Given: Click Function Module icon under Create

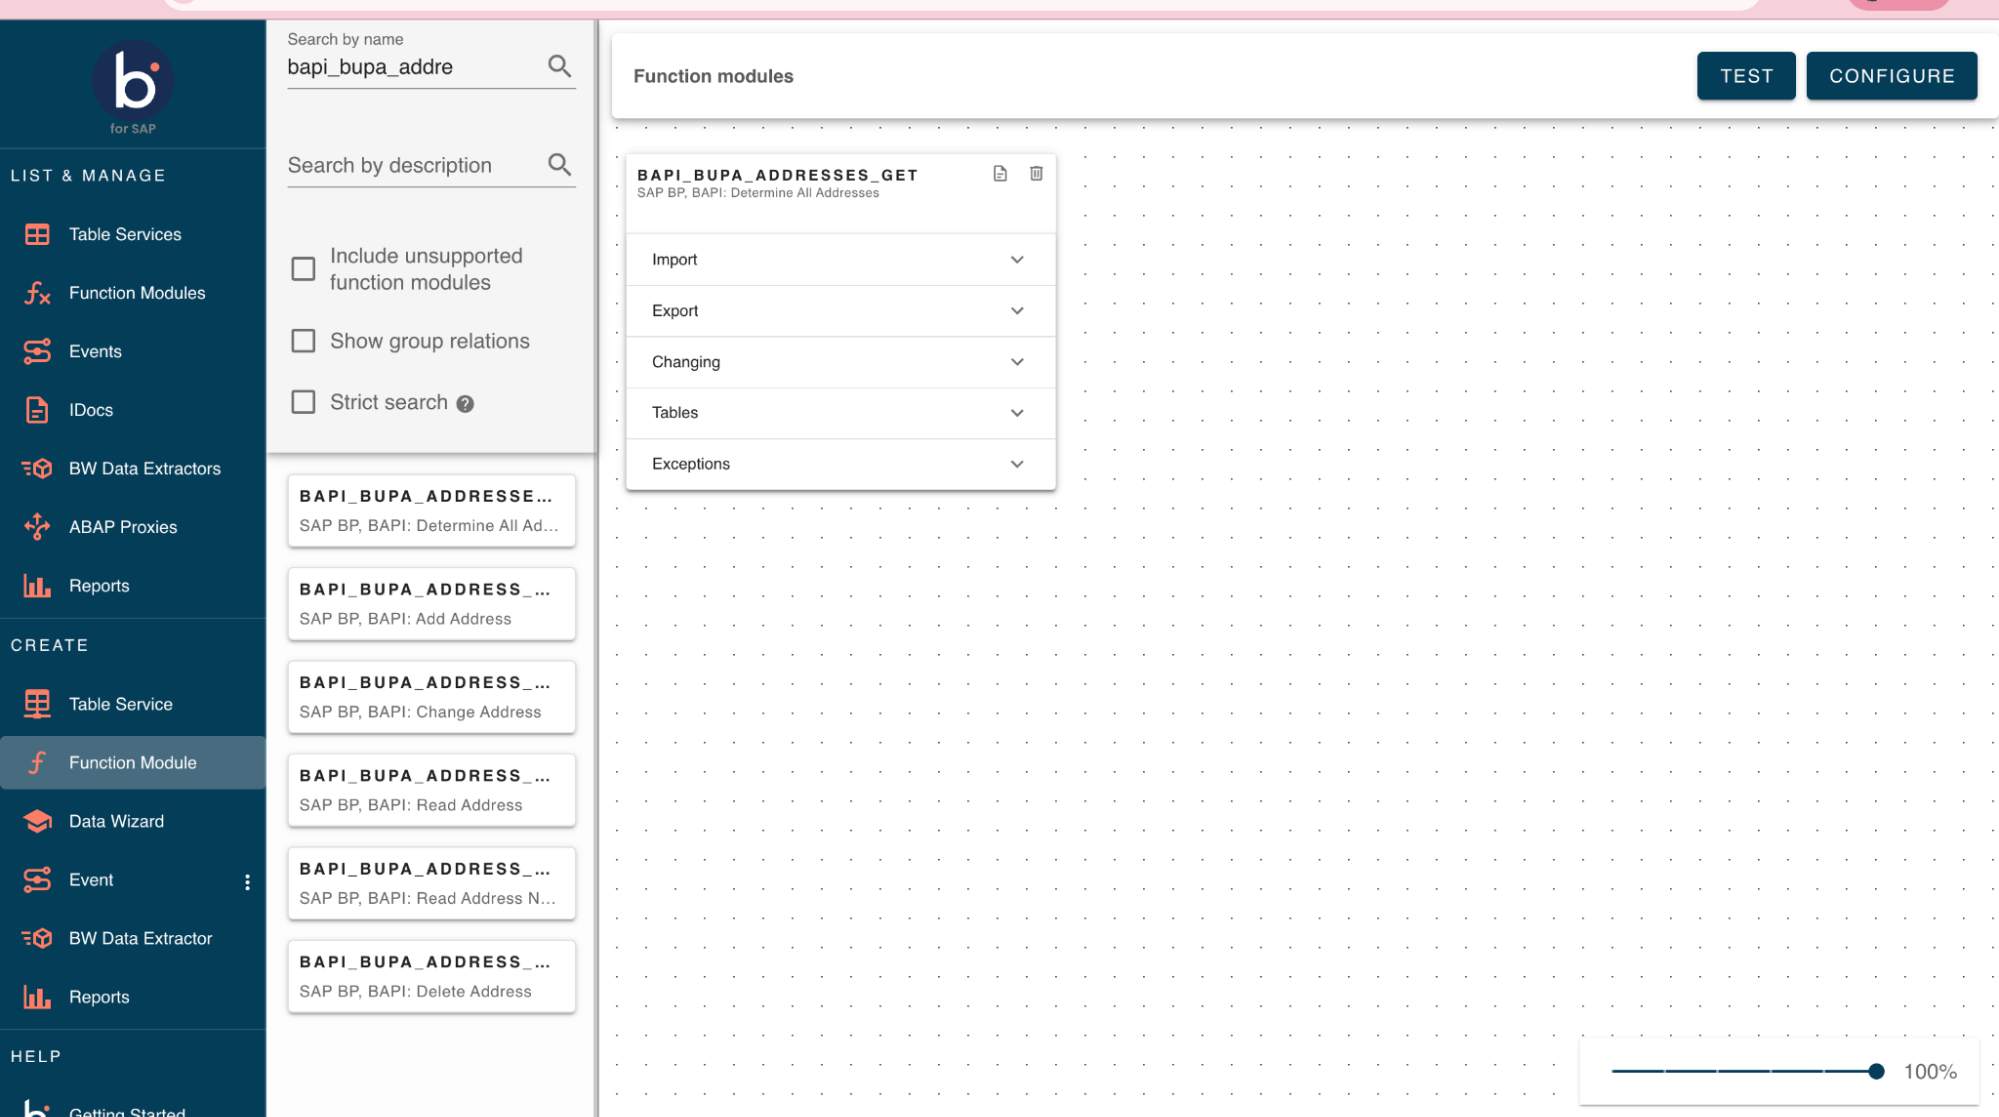Looking at the screenshot, I should pyautogui.click(x=37, y=763).
